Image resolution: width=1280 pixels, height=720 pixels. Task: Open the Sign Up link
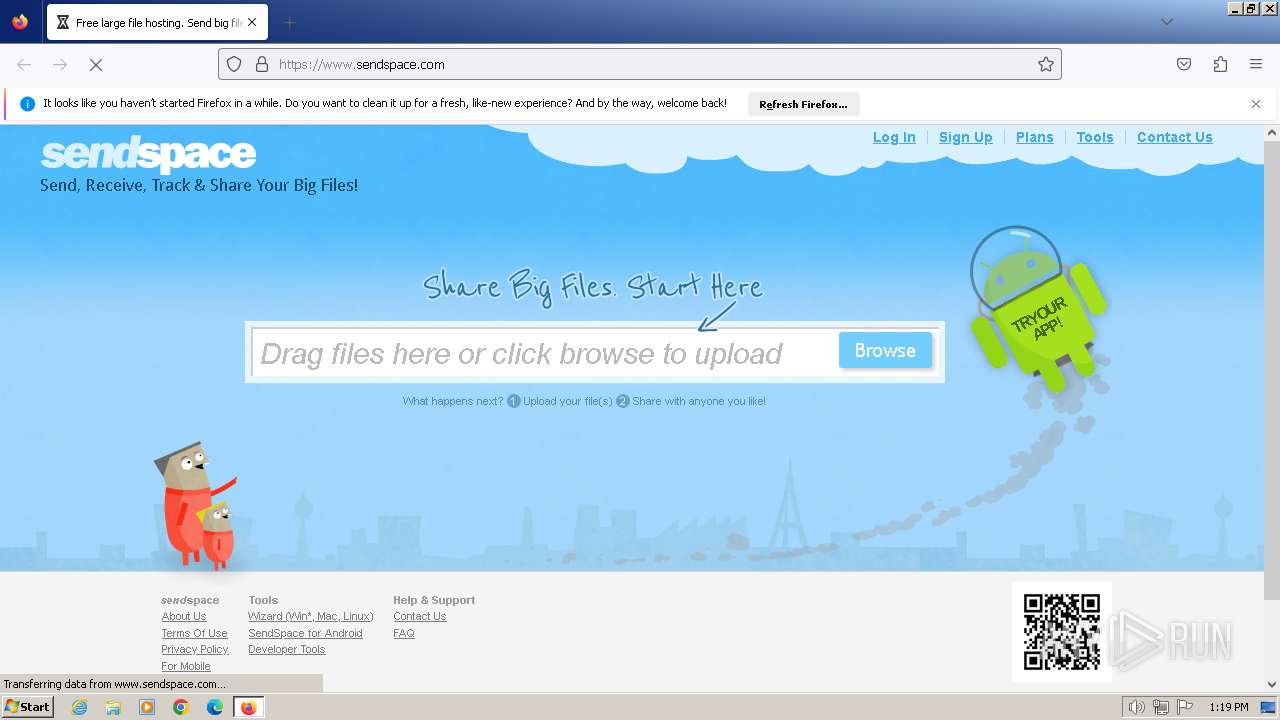(966, 137)
